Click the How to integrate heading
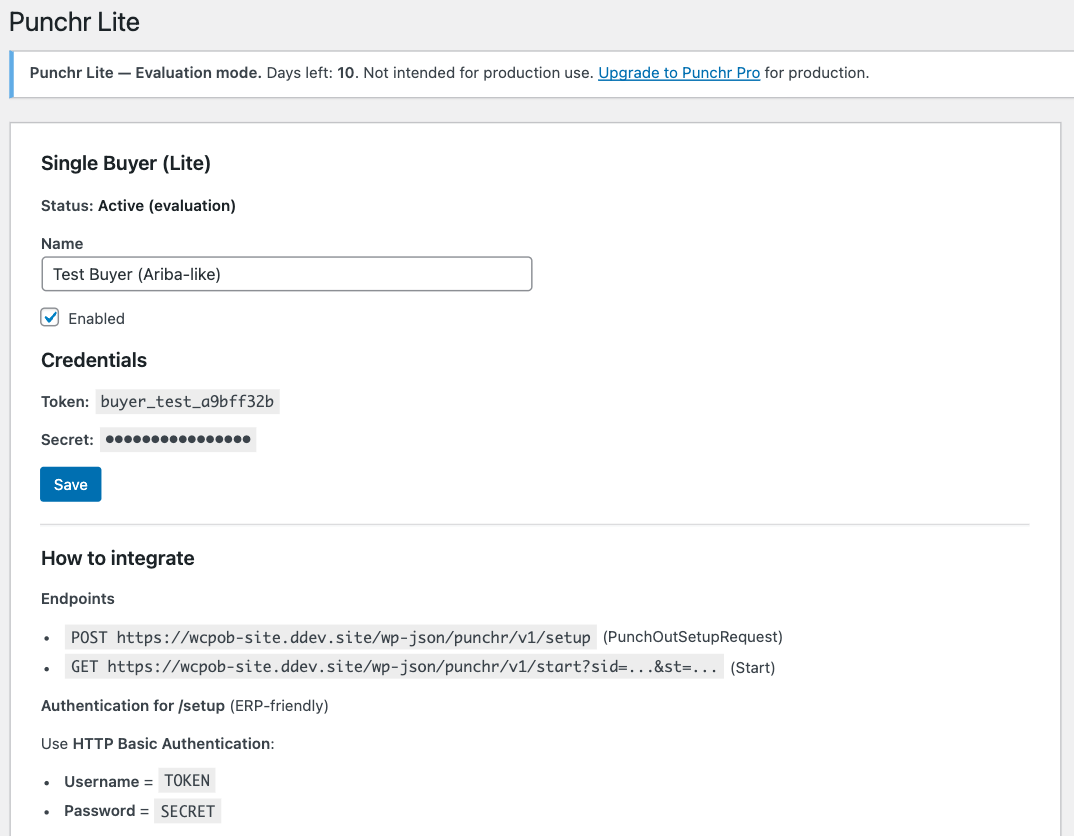 118,559
